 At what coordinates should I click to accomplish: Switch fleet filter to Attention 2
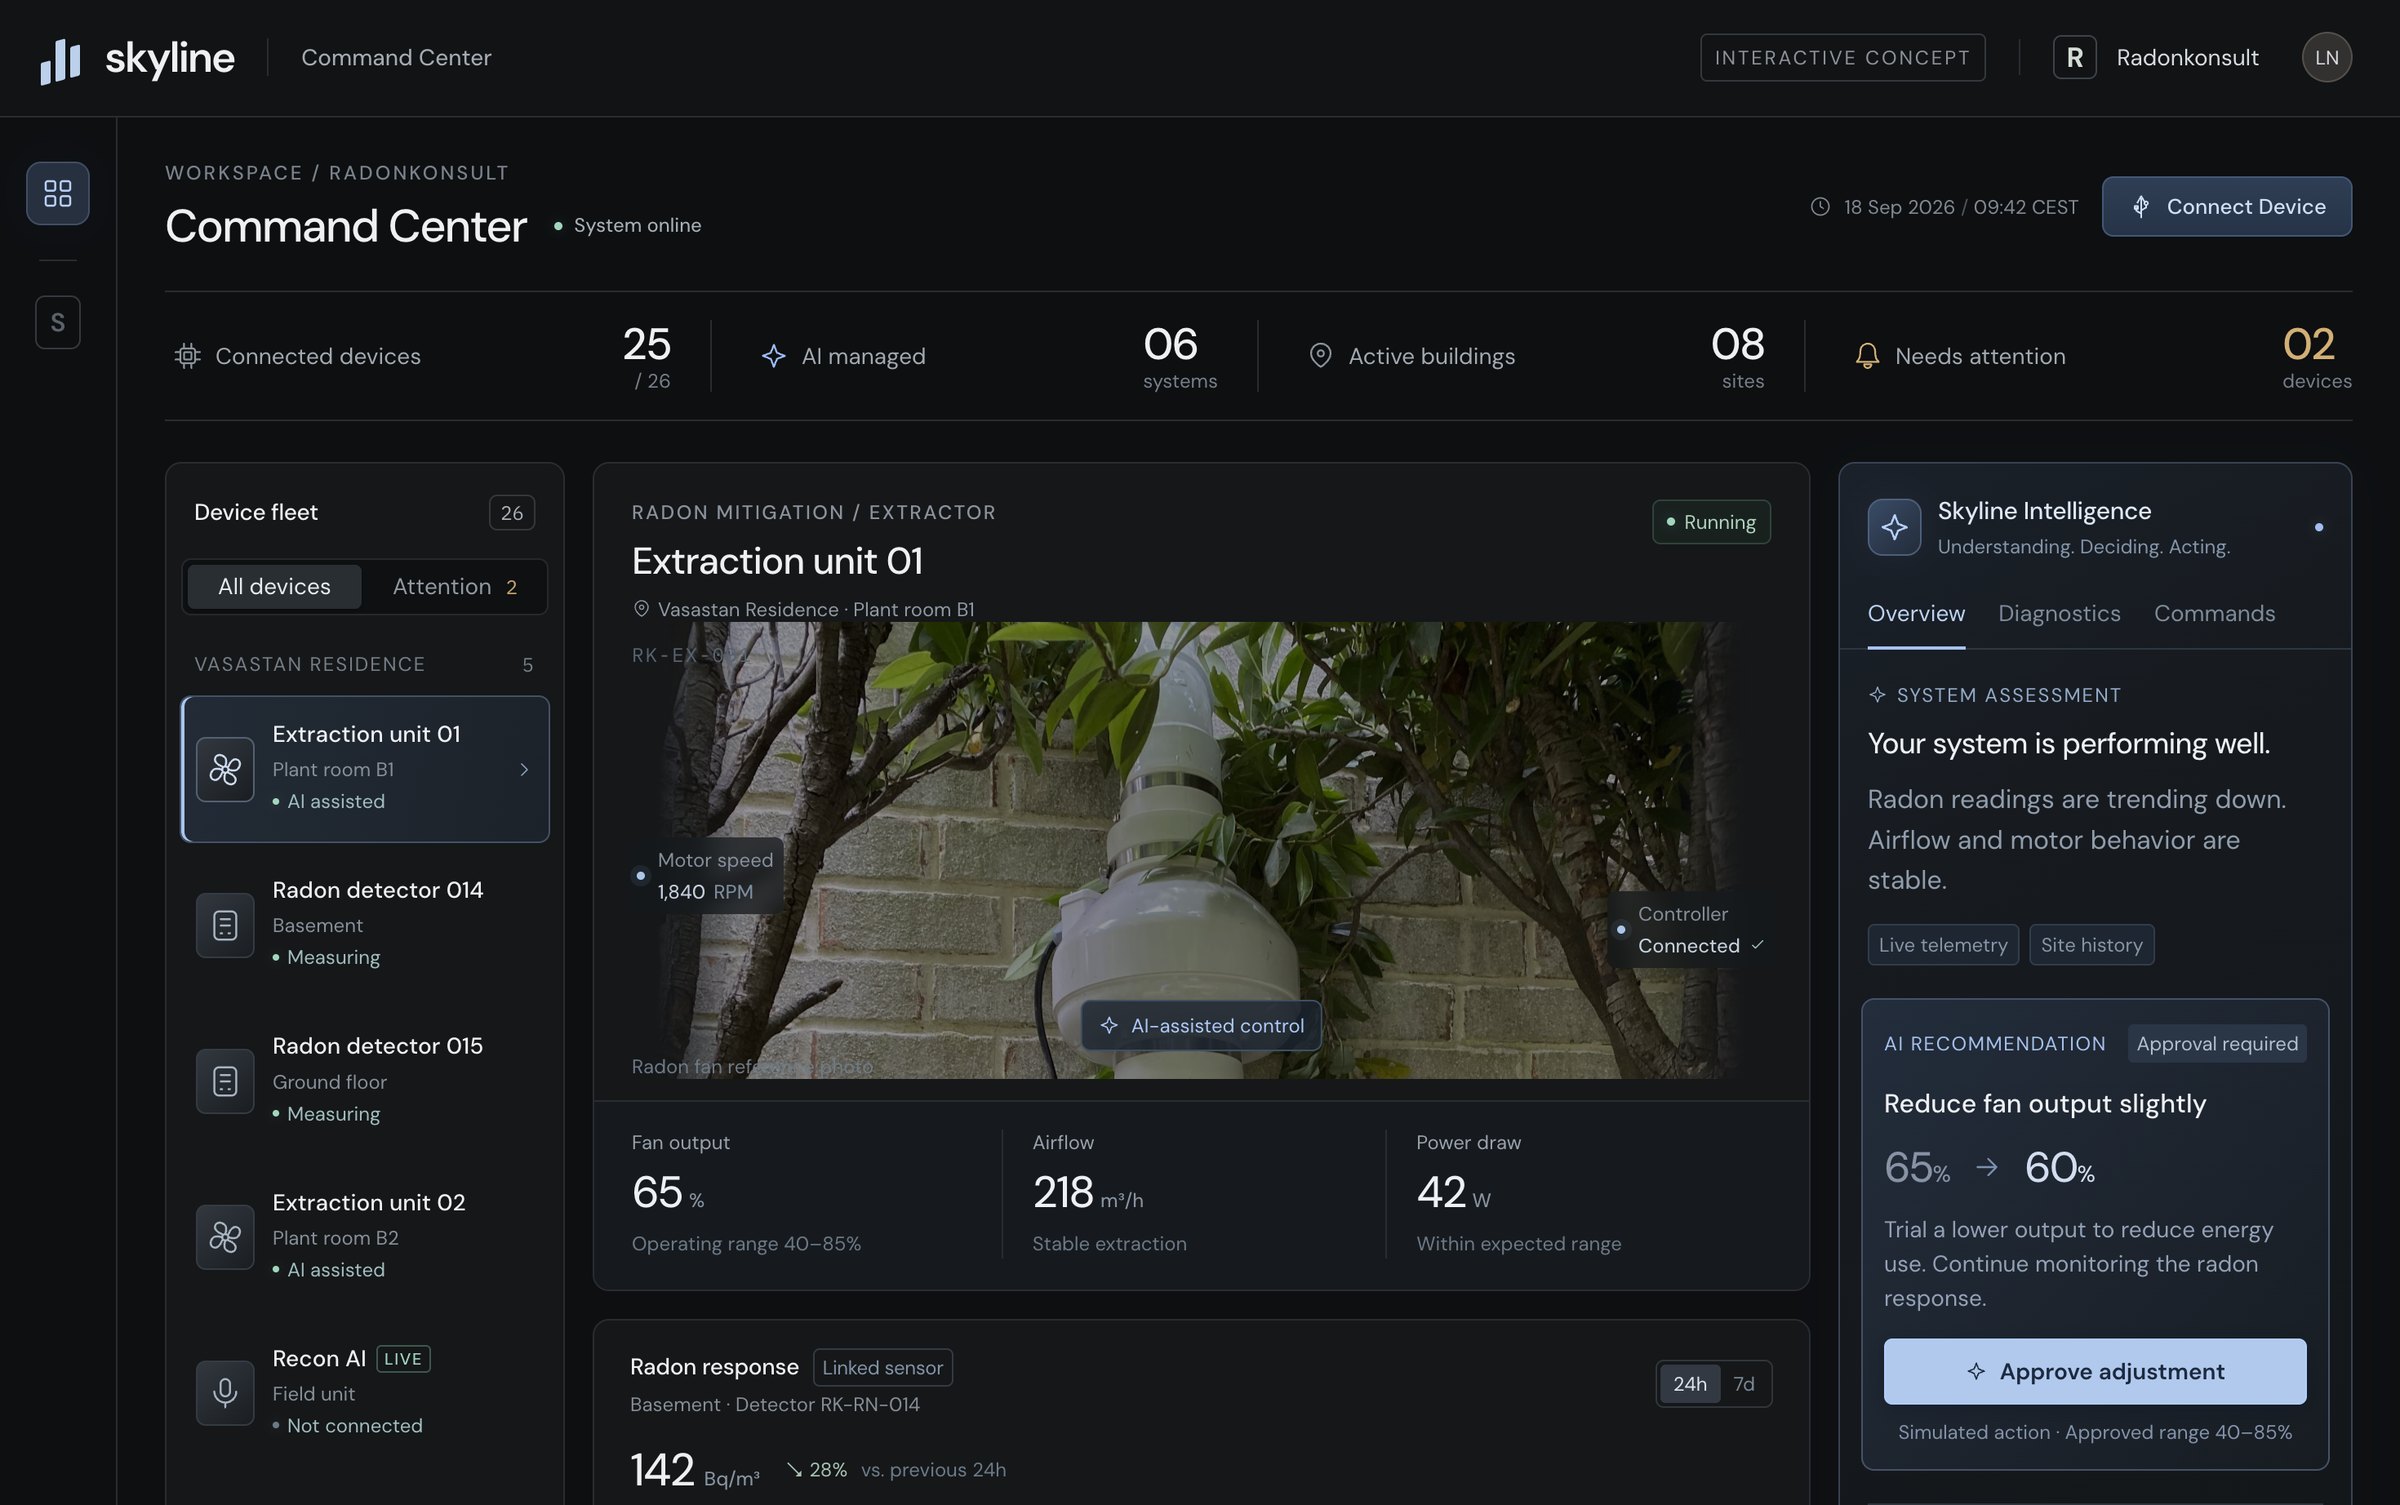[x=455, y=587]
